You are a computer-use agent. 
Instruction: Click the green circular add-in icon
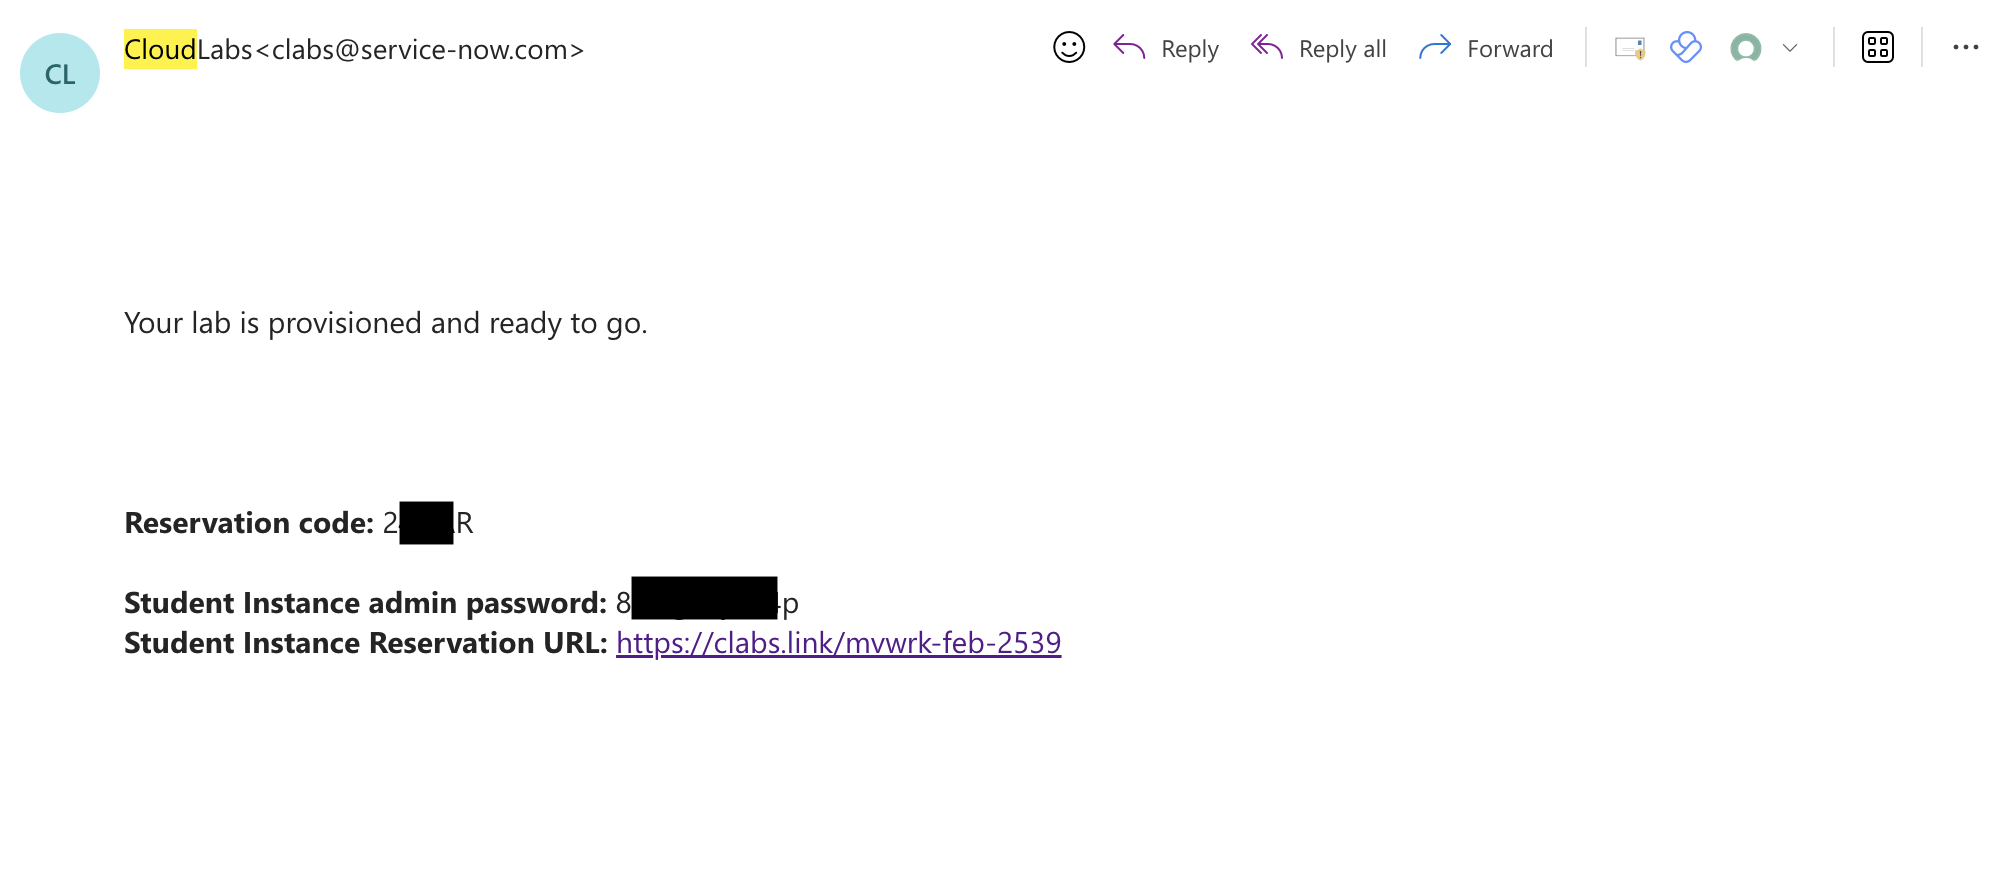(x=1746, y=48)
